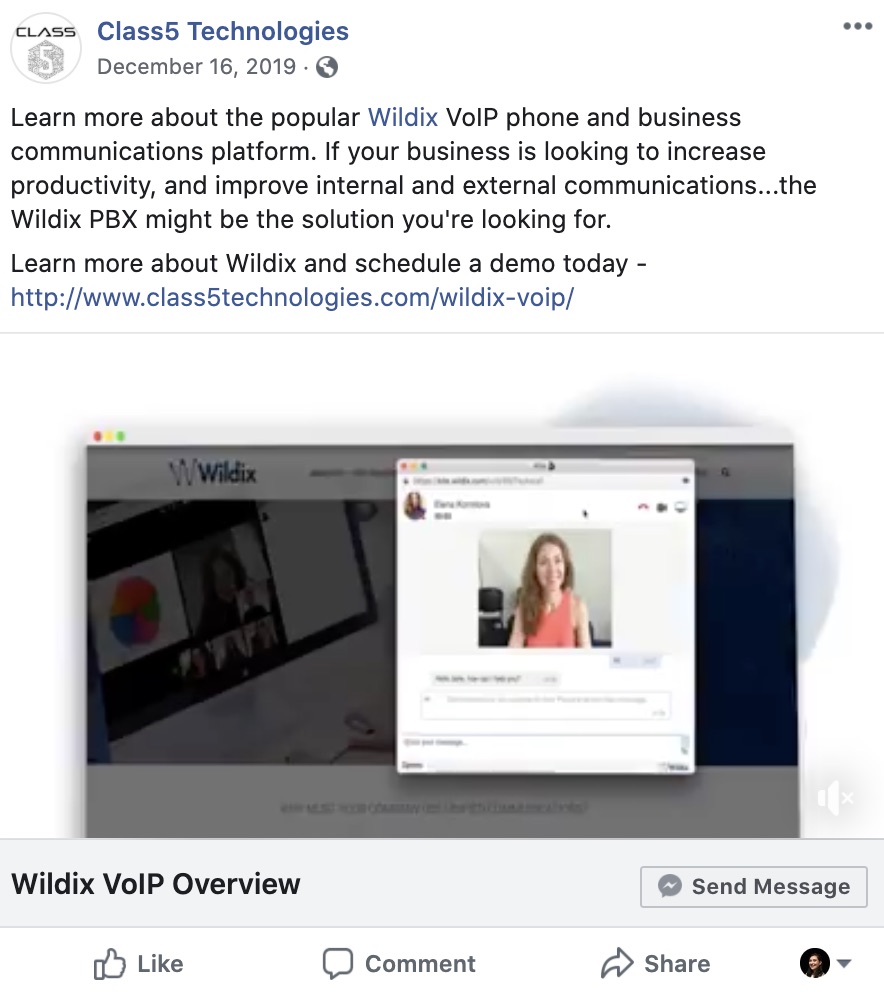
Task: Select the Like button label
Action: pyautogui.click(x=160, y=964)
